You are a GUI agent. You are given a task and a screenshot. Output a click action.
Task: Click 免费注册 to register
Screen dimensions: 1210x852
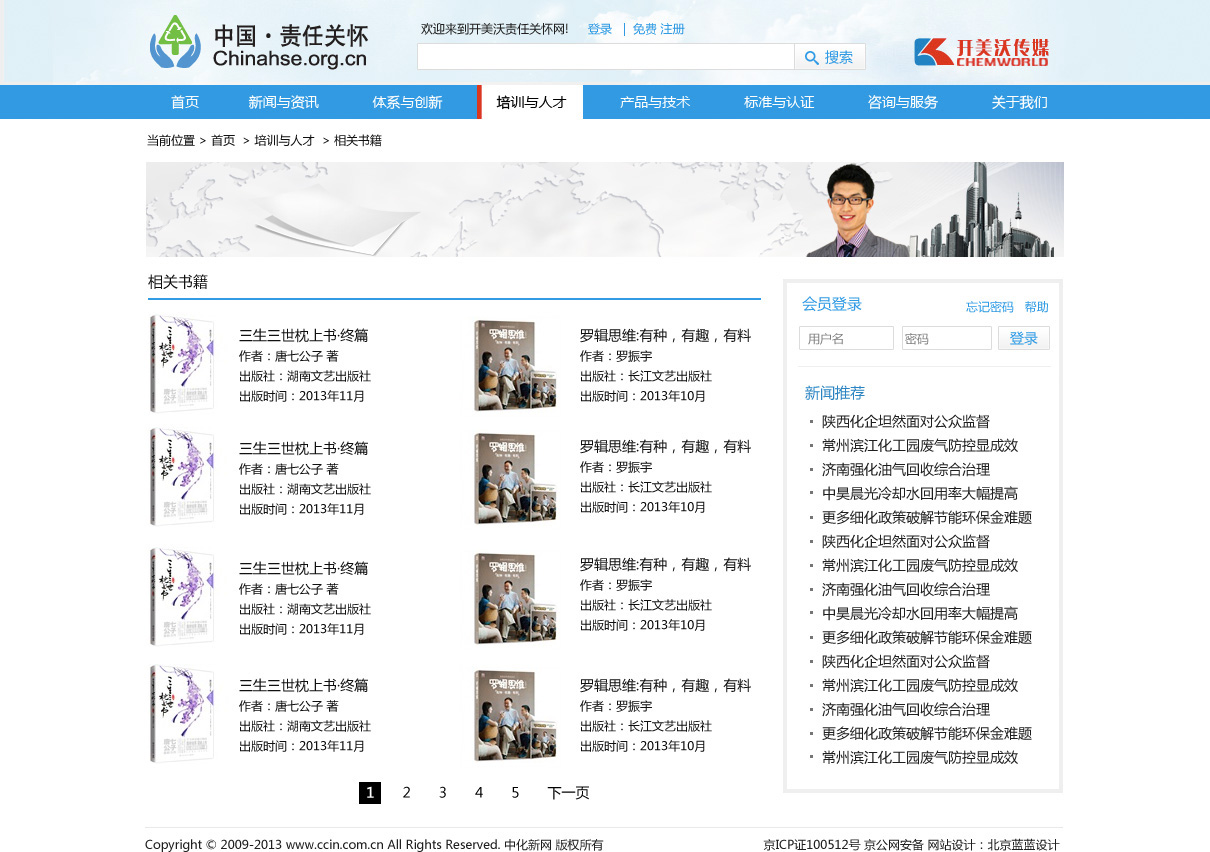click(x=658, y=29)
